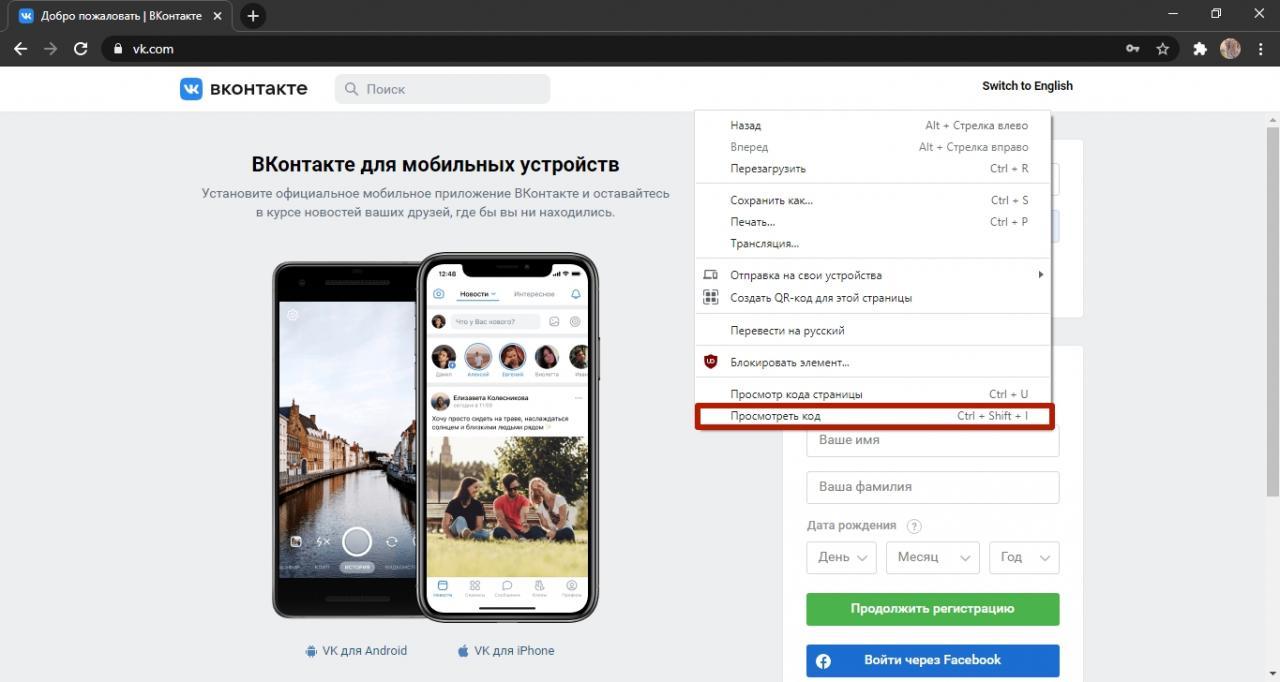Screen dimensions: 1280x682
Task: Click Ваше имя input field
Action: point(932,441)
